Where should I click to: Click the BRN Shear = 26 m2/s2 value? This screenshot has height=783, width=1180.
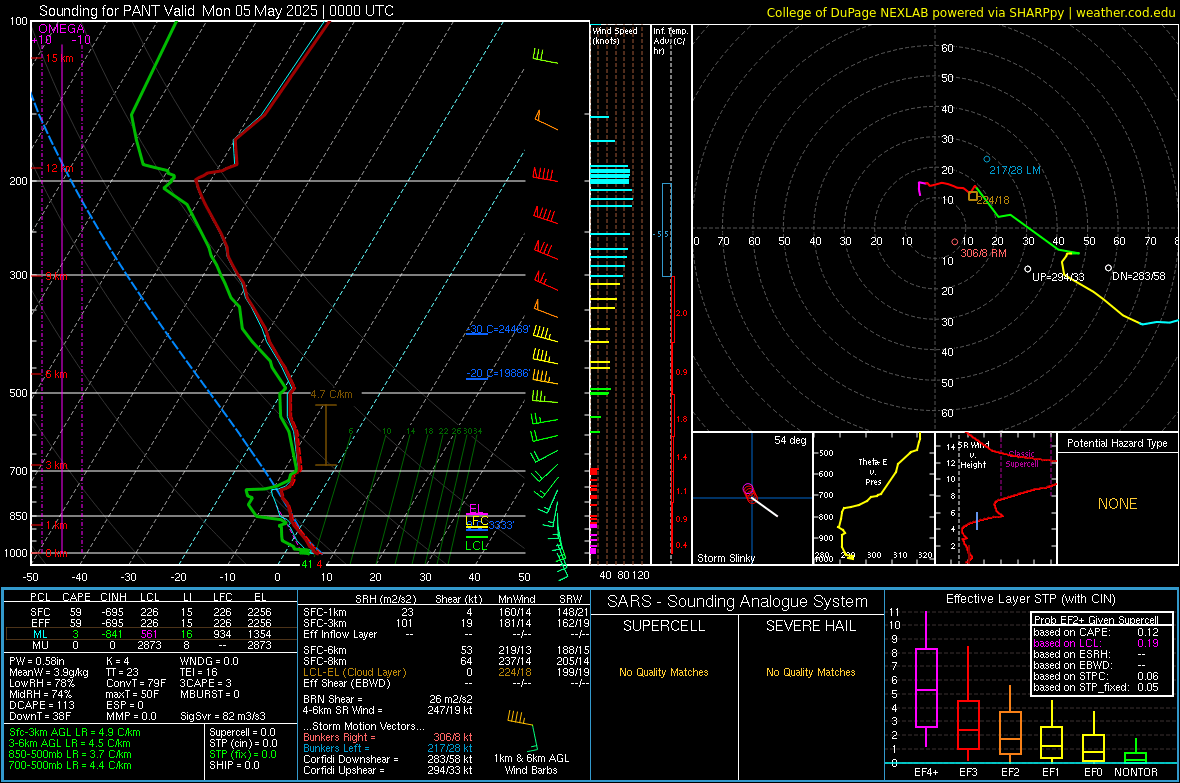(388, 699)
